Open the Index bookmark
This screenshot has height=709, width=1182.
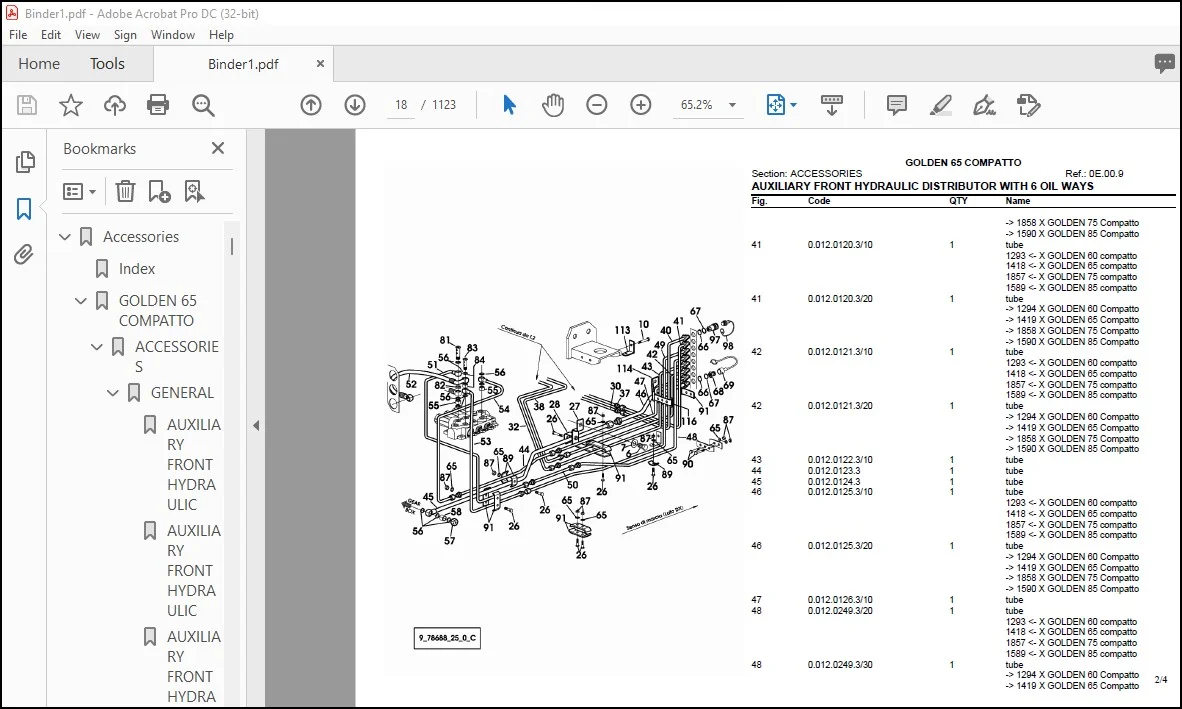[136, 269]
